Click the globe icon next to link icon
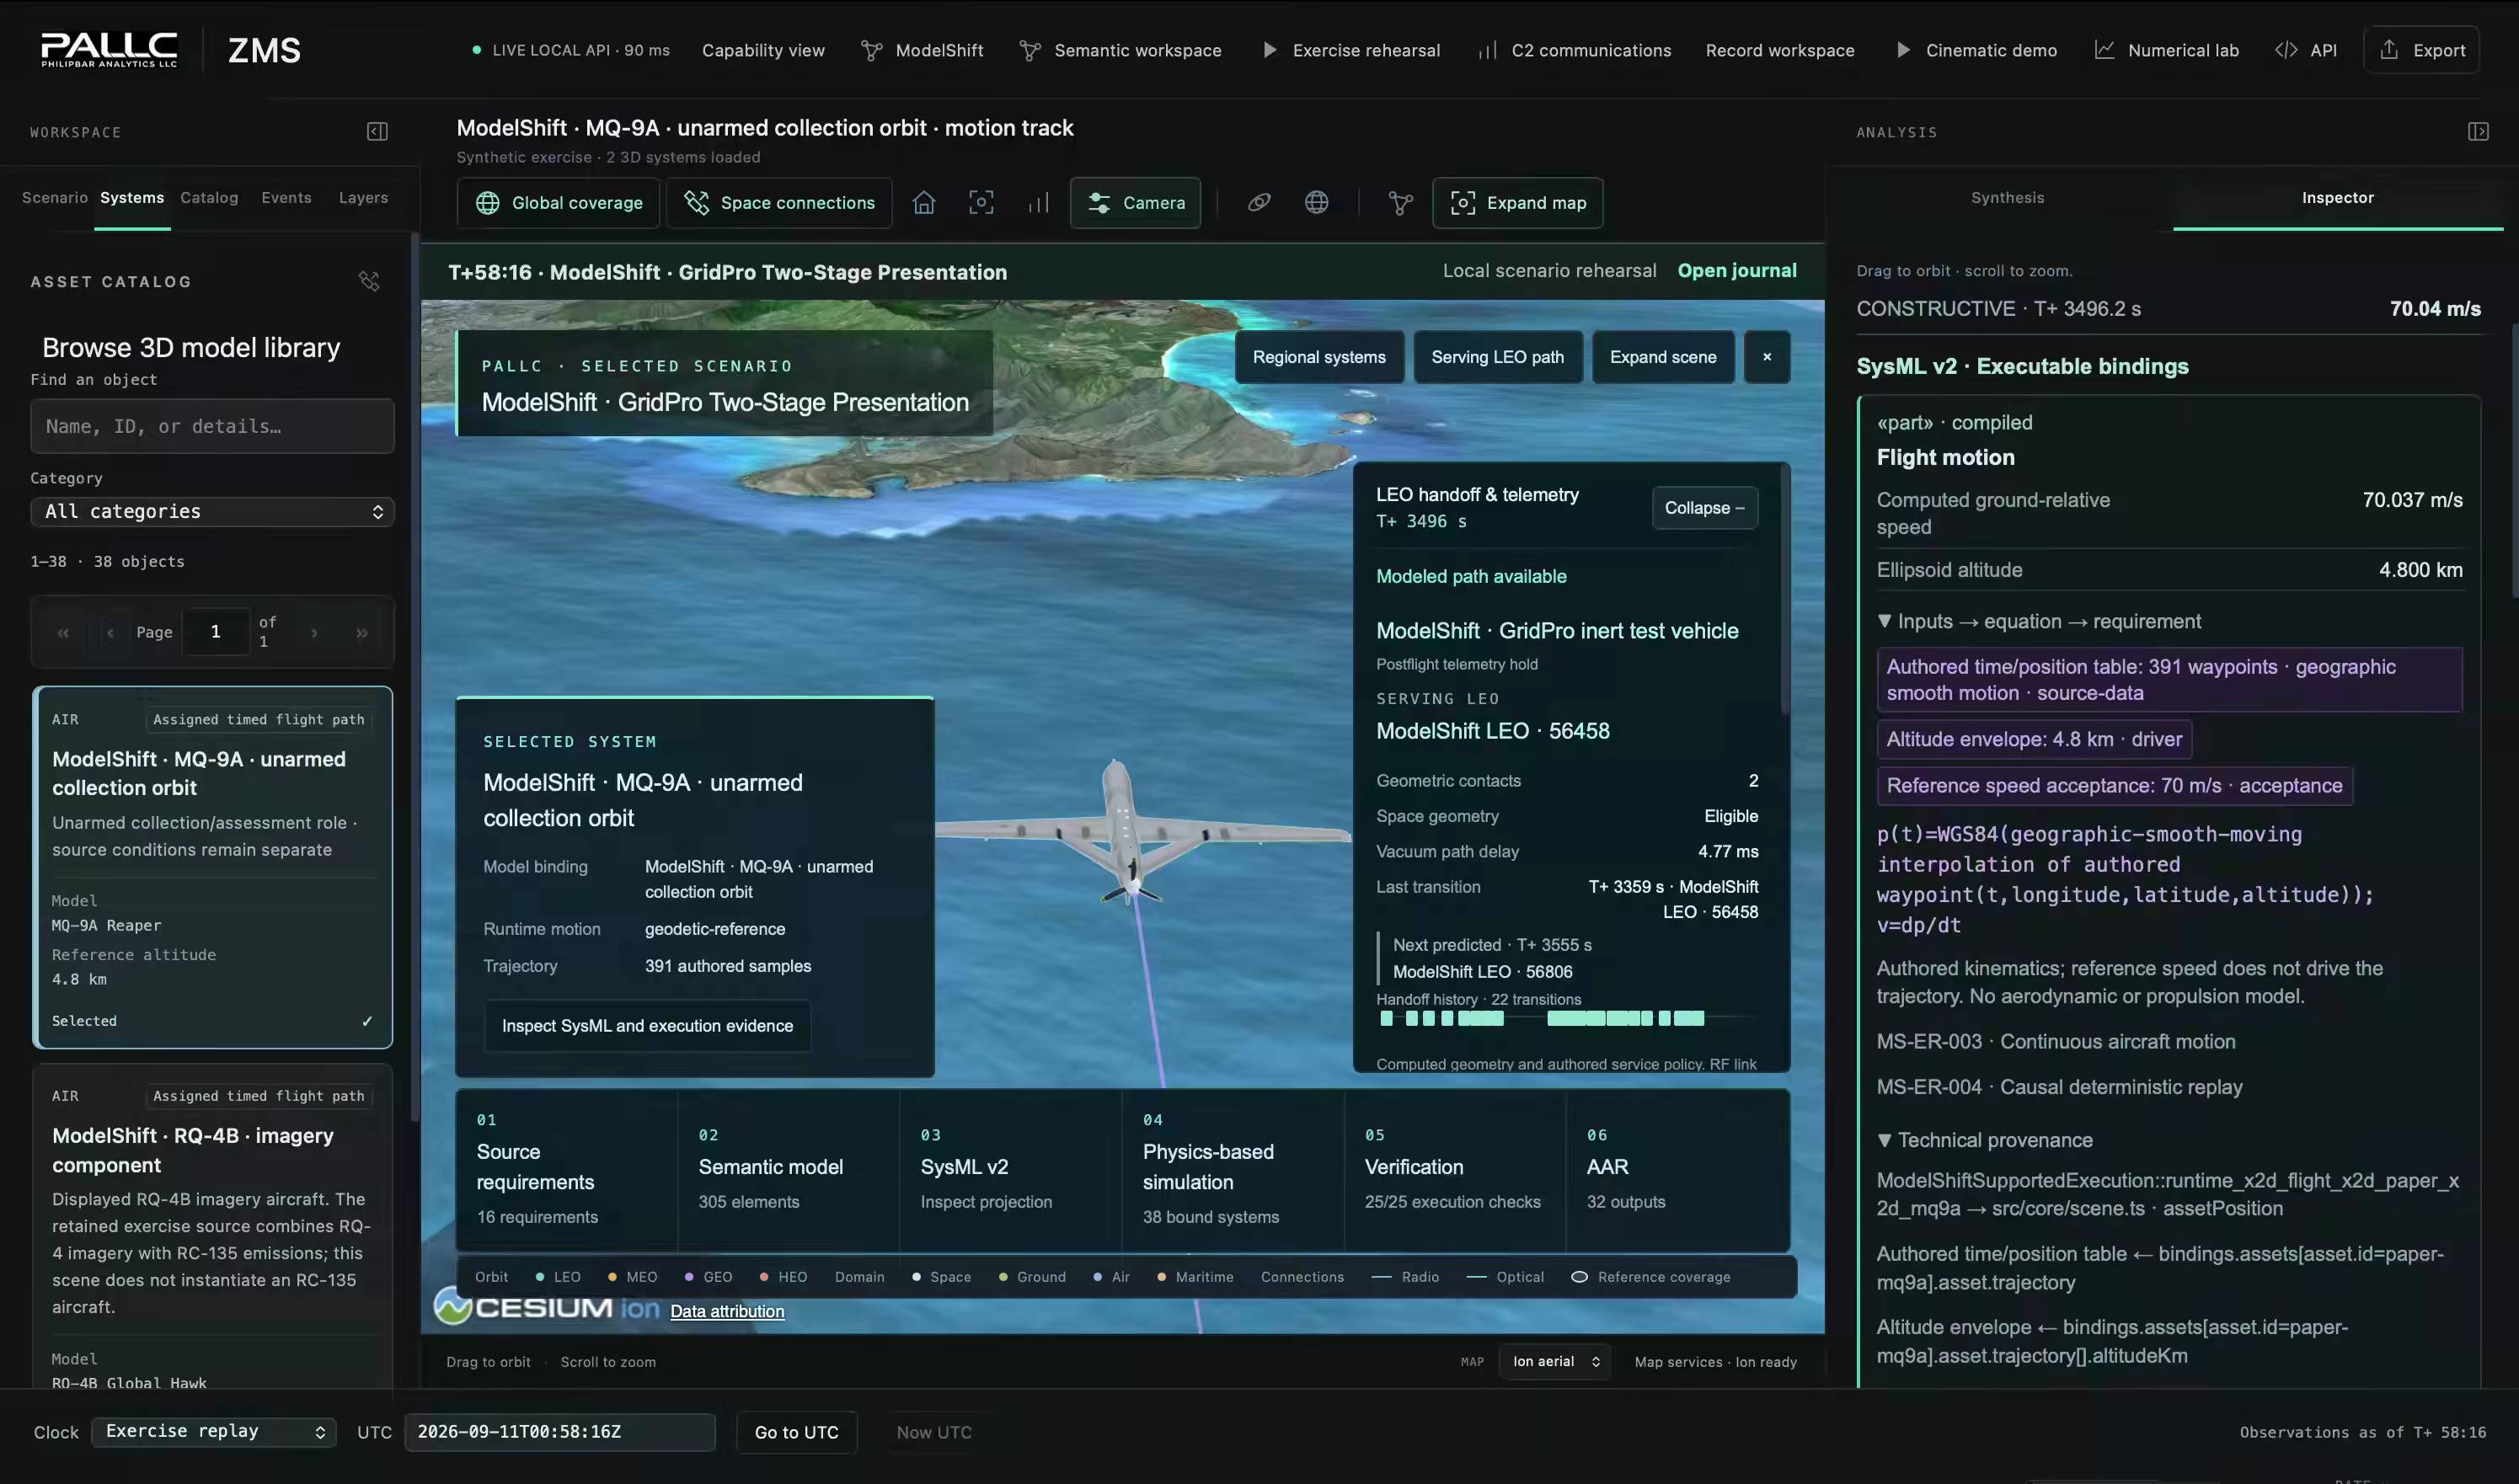The image size is (2519, 1484). [1317, 203]
